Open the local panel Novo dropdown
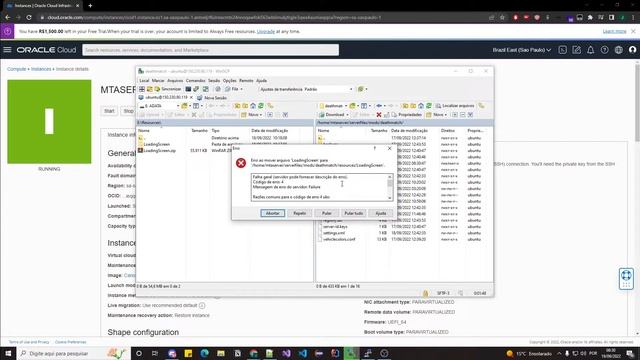 tap(252, 115)
